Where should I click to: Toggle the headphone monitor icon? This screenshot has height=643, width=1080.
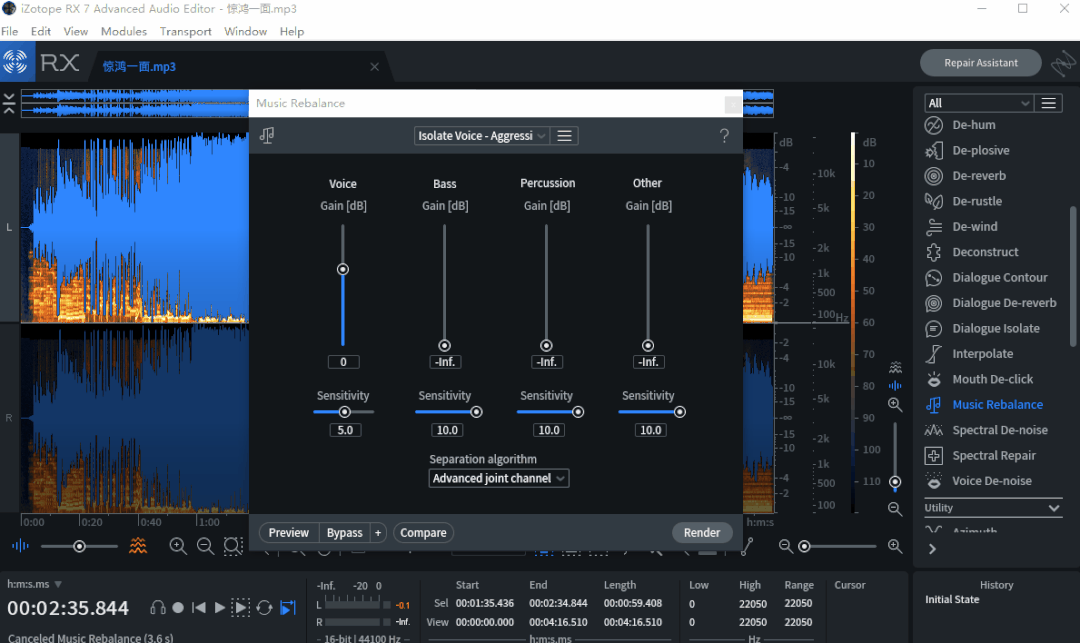pos(158,608)
